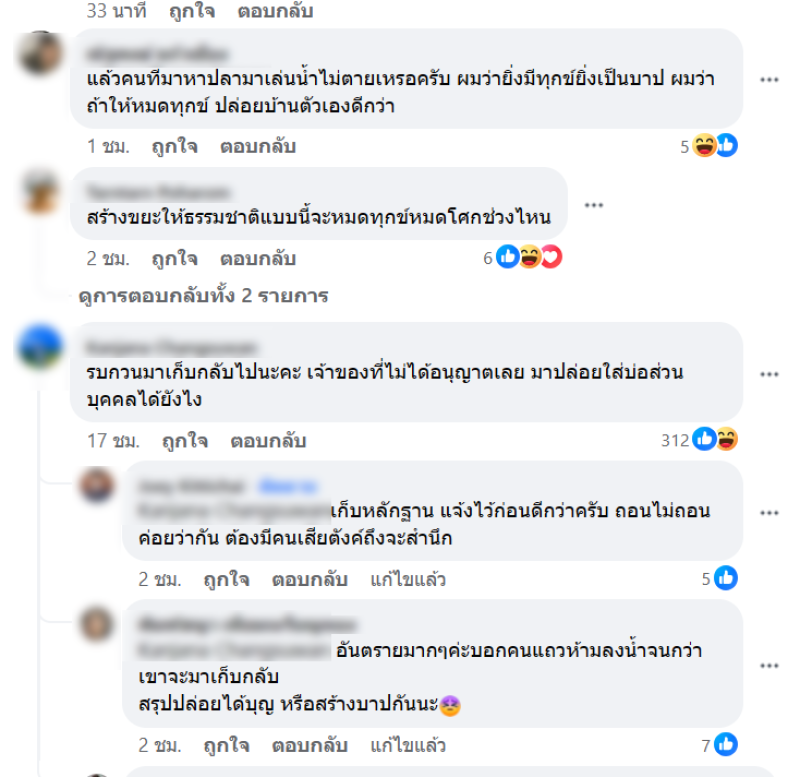Click 'ถูกใจ' under the 17 ชม. comment
Screen dimensions: 800x777
click(185, 441)
